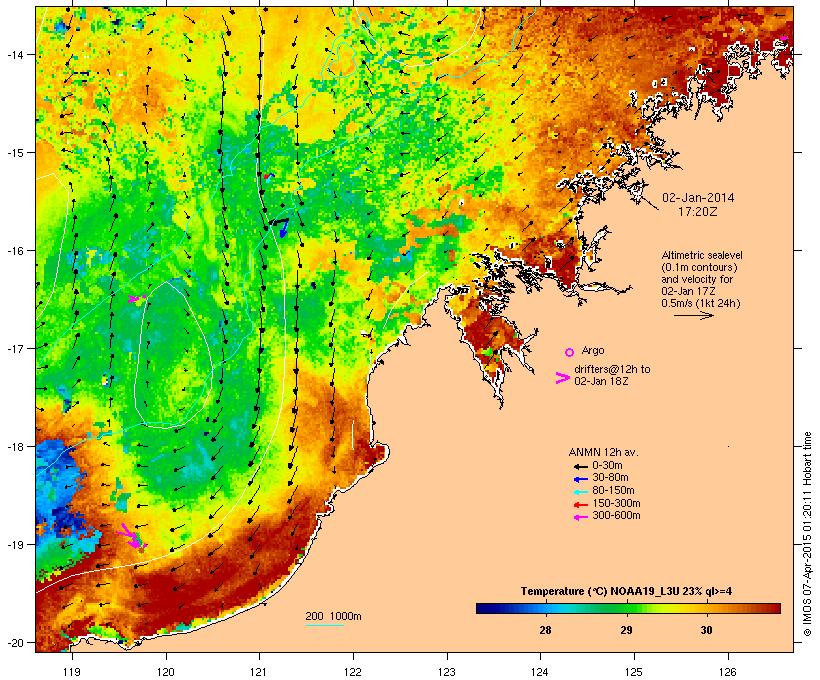Click the colorbar value 29
Viewport: 820px width, 680px height.
(627, 630)
